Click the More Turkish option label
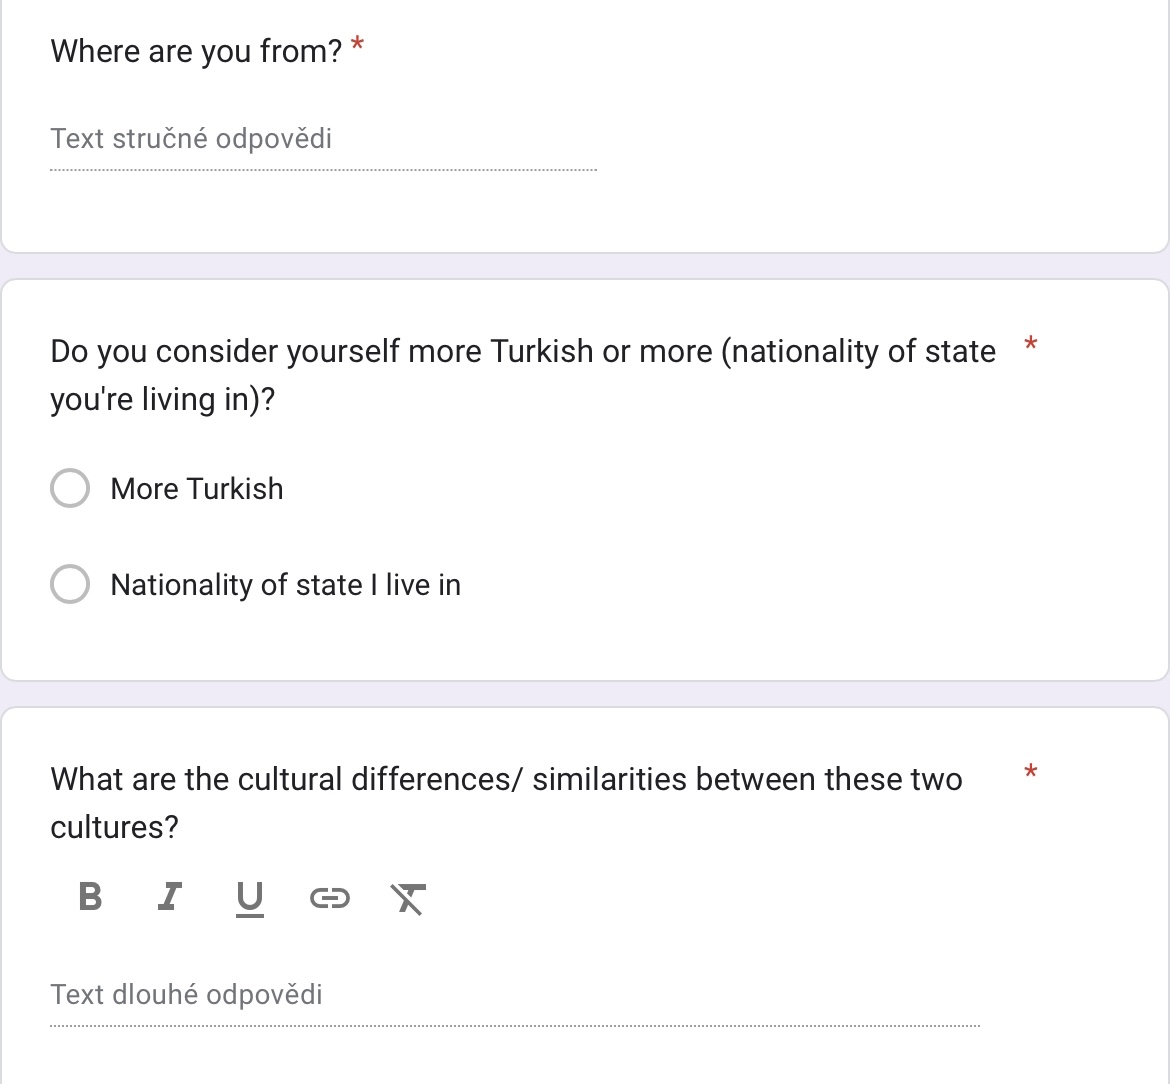The height and width of the screenshot is (1084, 1170). pyautogui.click(x=197, y=489)
